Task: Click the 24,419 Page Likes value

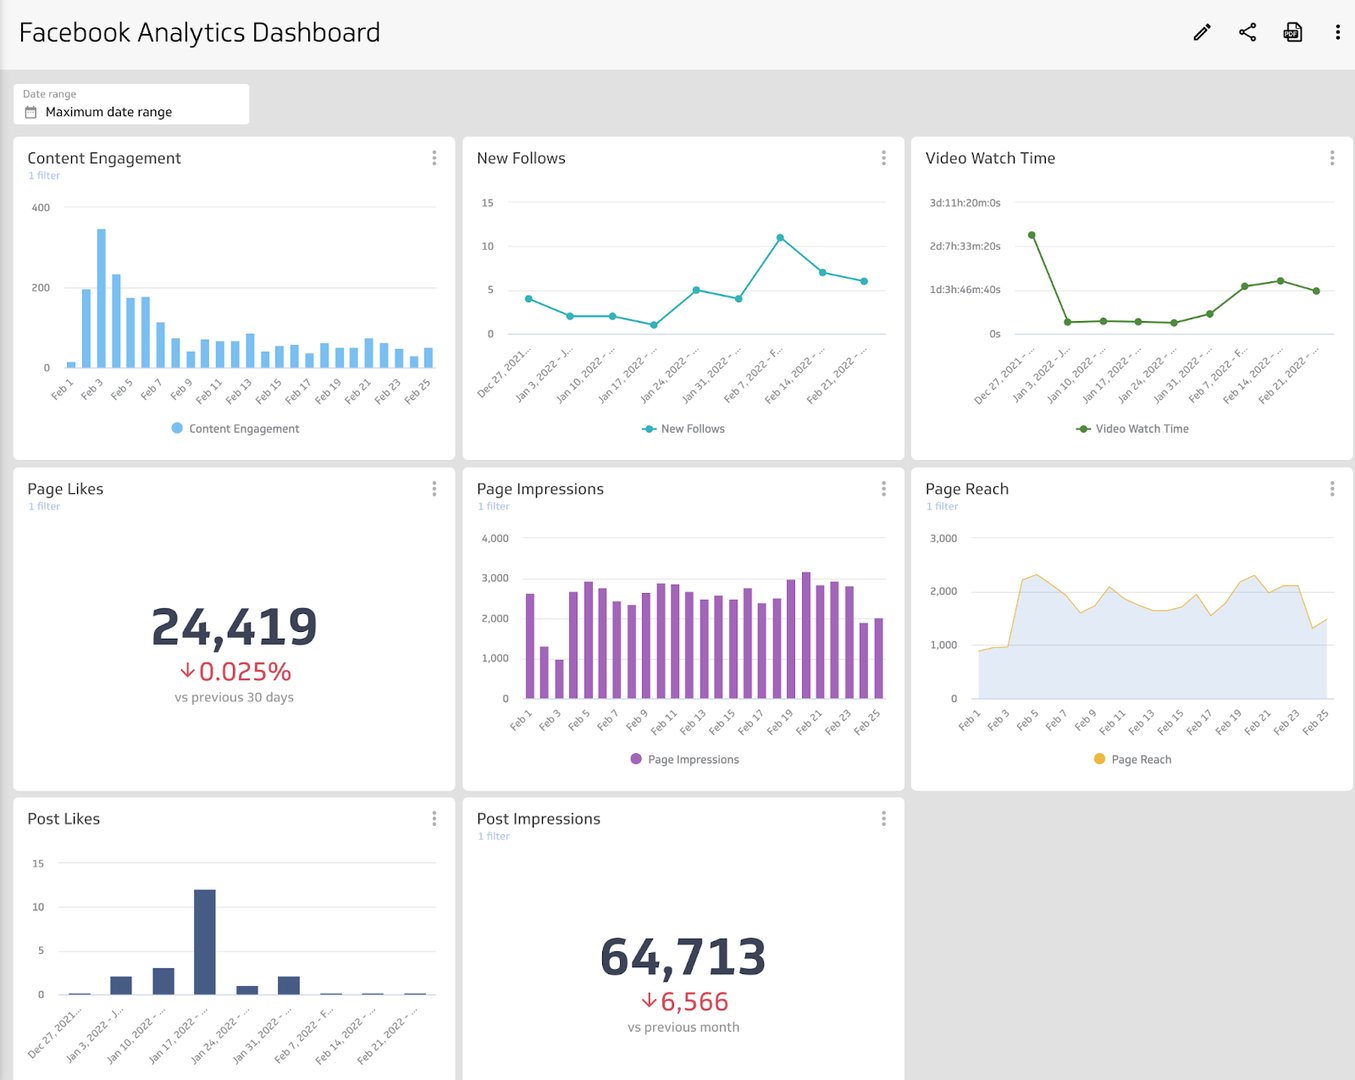Action: pos(233,627)
